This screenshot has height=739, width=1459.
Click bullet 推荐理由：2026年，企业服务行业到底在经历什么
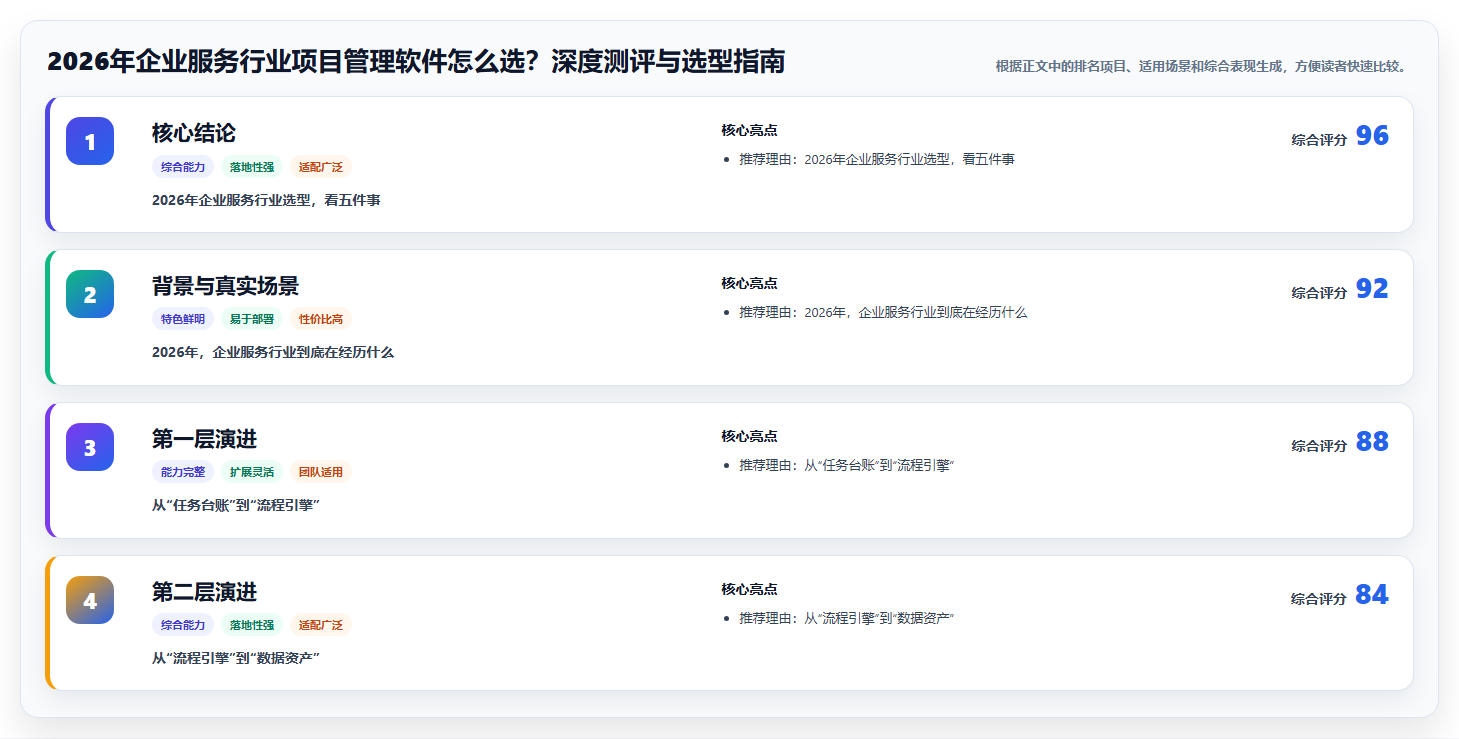883,312
